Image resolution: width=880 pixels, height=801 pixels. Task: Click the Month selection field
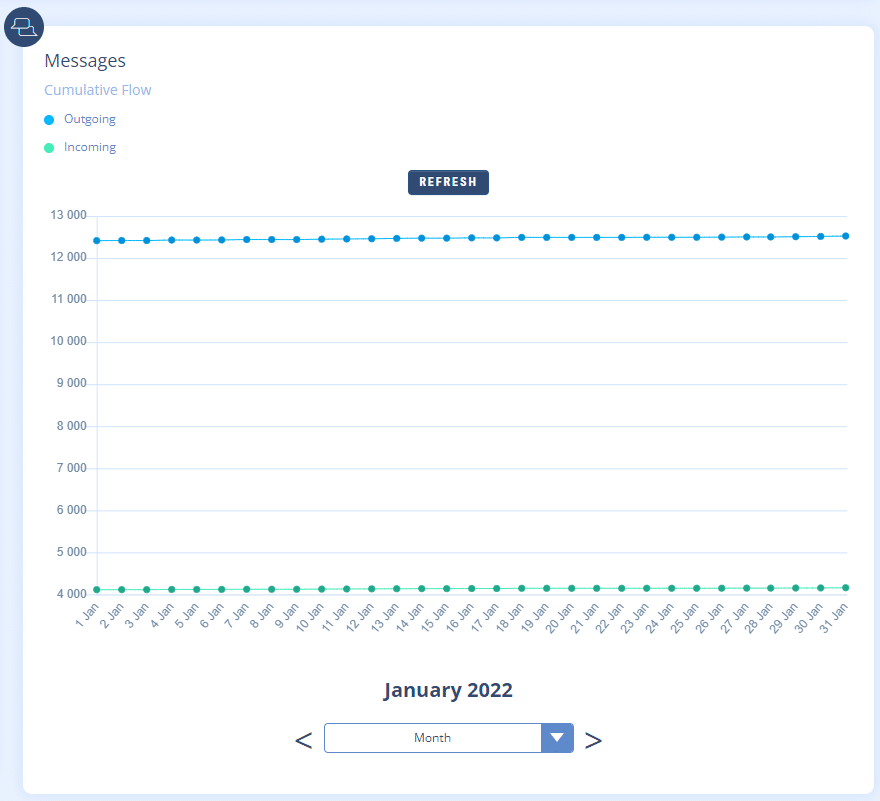(432, 738)
